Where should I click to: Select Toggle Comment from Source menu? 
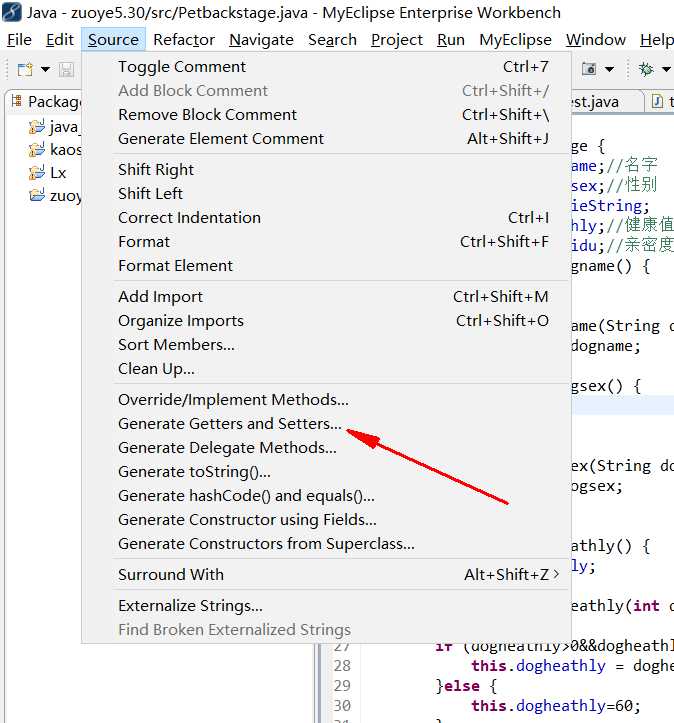182,67
